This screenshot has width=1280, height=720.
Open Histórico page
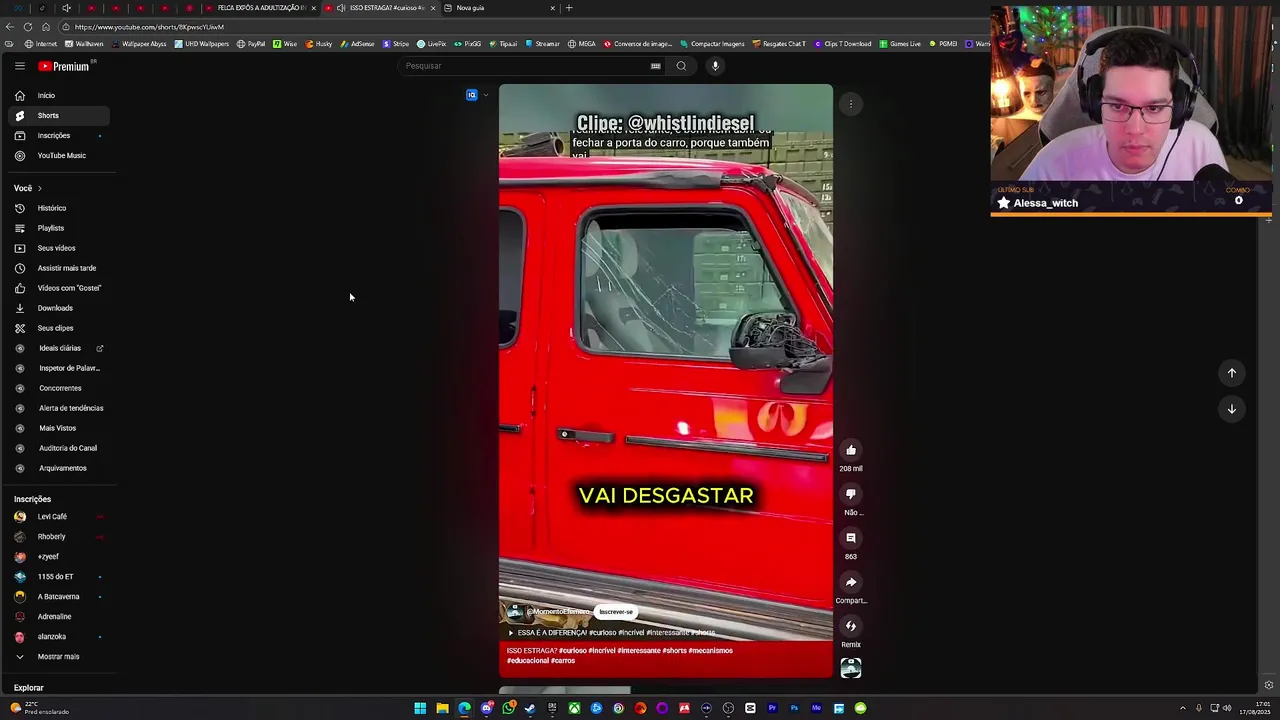click(57, 208)
